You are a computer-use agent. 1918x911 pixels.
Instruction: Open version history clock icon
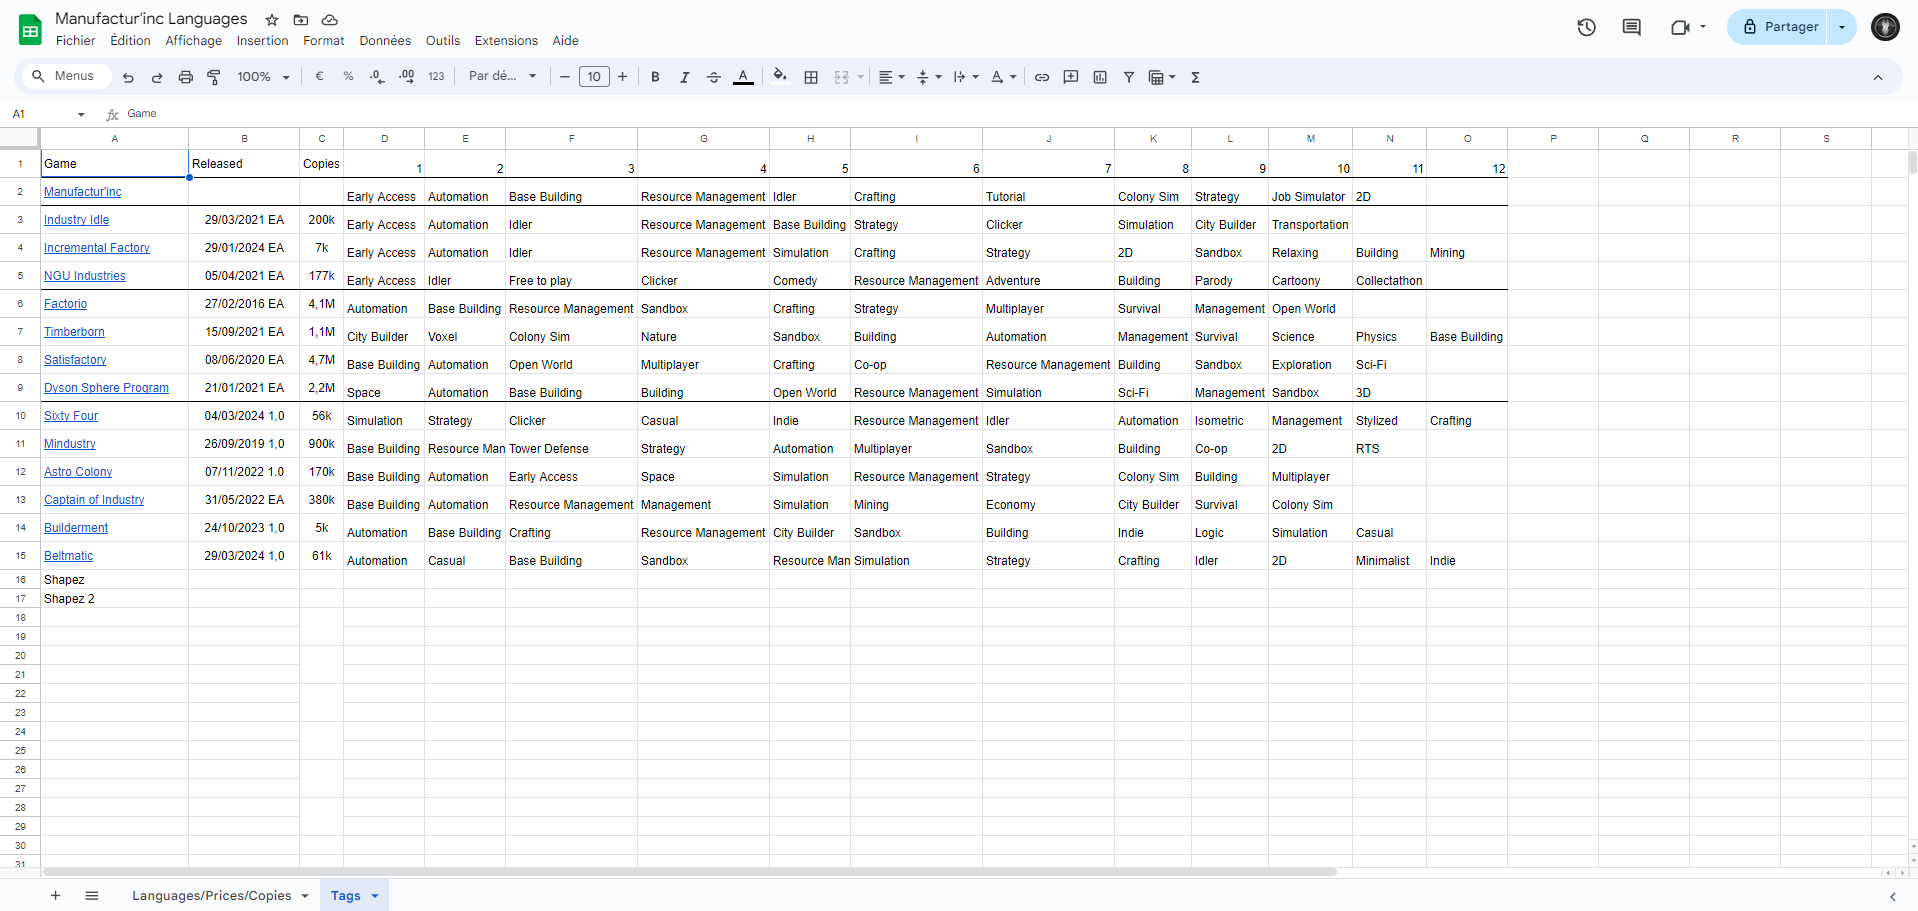pyautogui.click(x=1586, y=27)
